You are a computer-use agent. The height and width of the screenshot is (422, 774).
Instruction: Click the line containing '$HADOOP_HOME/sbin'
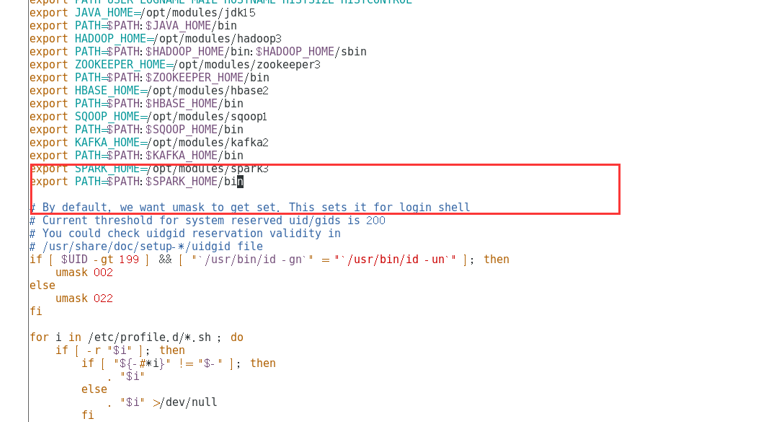[197, 52]
